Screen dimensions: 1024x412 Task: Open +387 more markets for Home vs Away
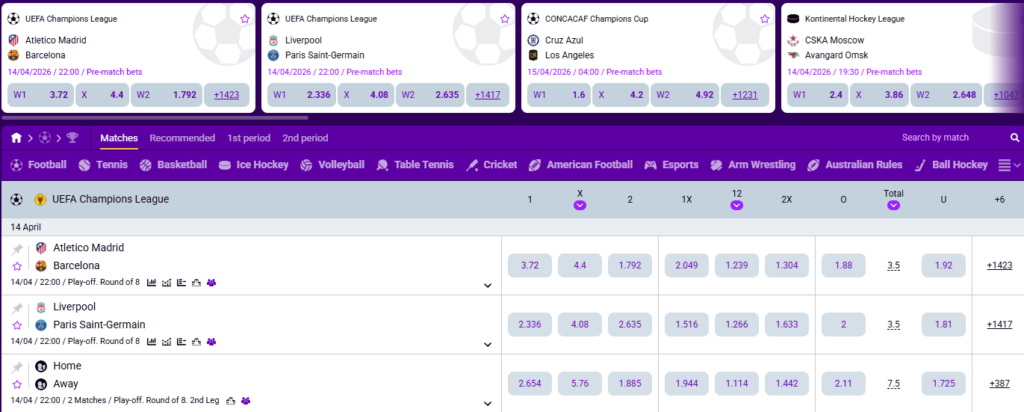(999, 383)
